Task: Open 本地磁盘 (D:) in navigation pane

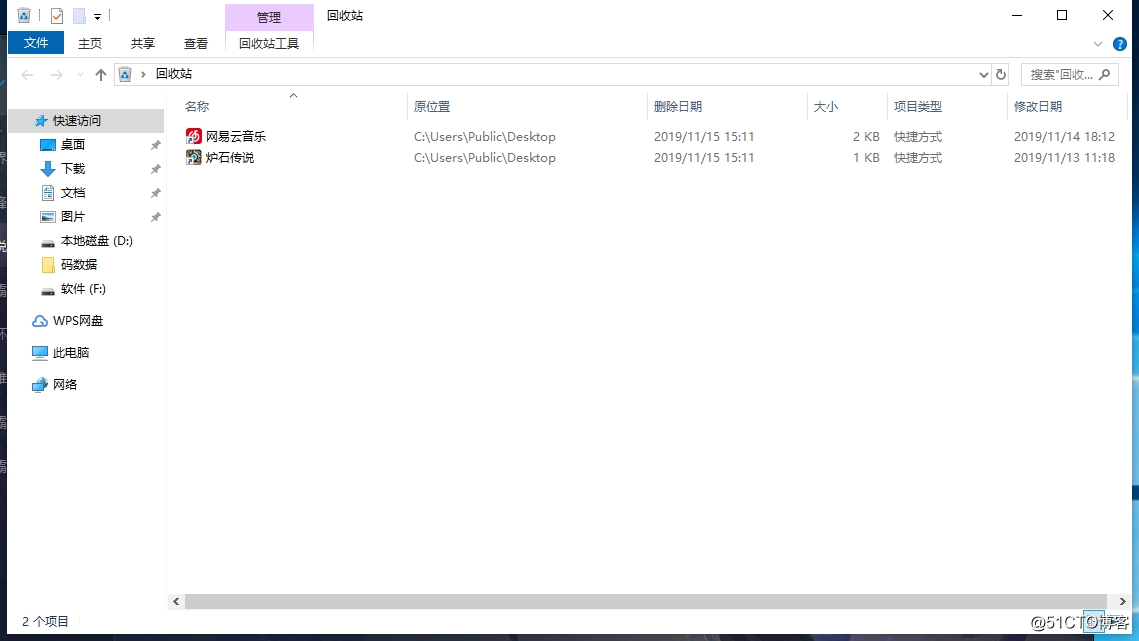Action: point(97,241)
